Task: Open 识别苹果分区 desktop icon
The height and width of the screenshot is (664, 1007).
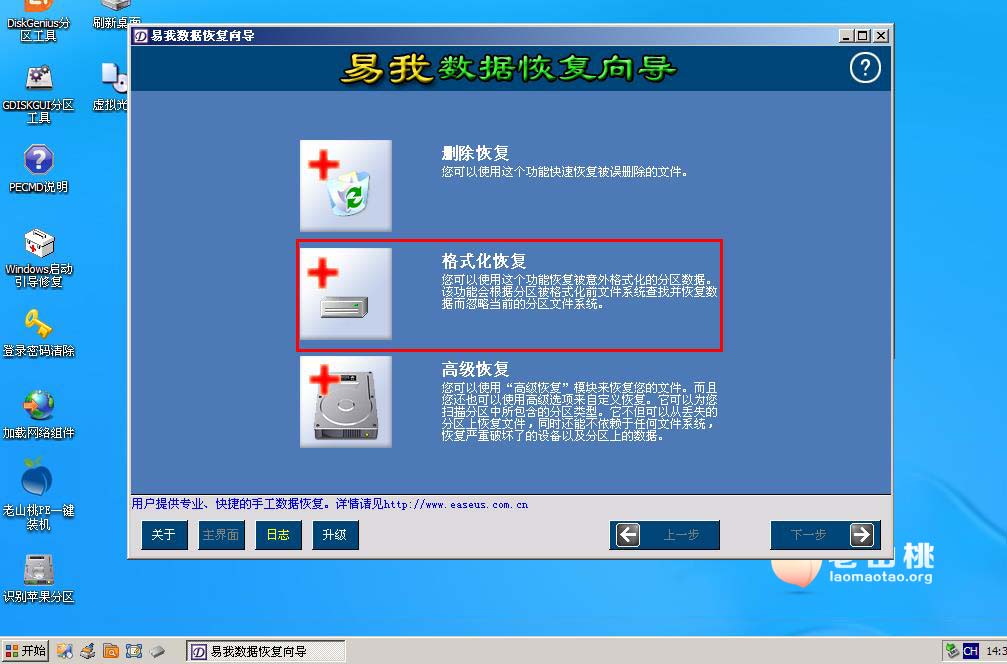Action: pyautogui.click(x=39, y=578)
